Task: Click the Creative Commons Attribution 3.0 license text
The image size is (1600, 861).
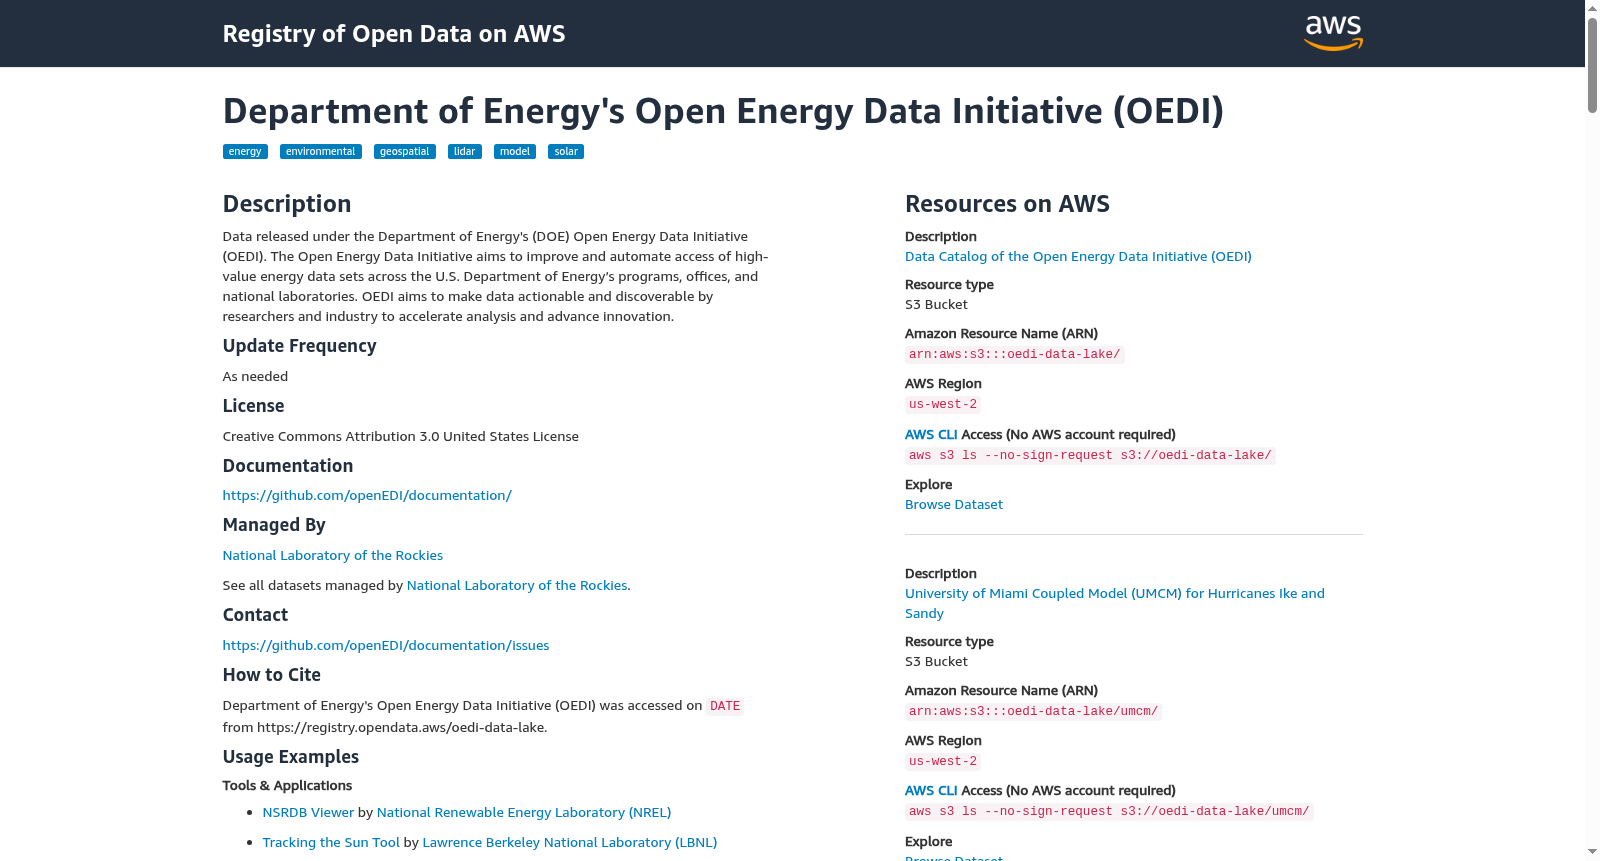Action: 401,436
